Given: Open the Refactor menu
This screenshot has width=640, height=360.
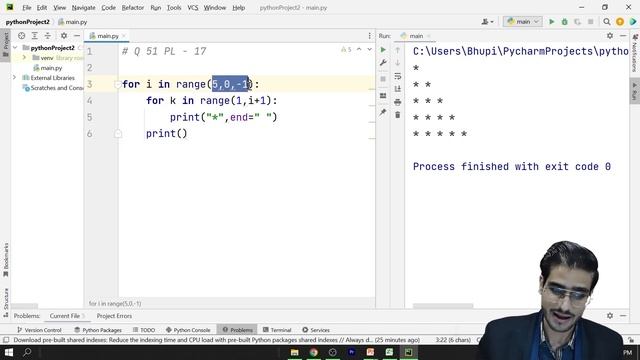Looking at the screenshot, I should coord(133,7).
